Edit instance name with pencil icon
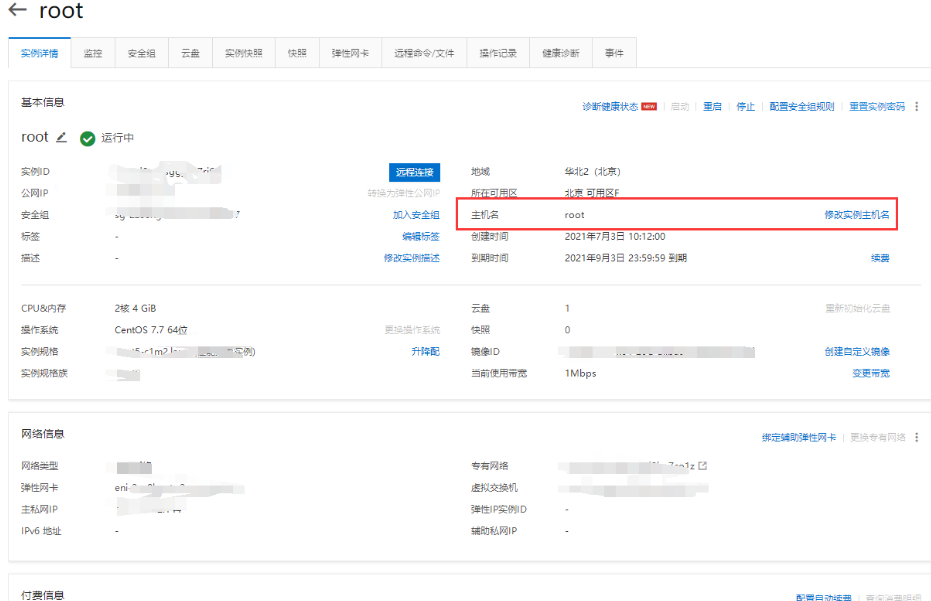 point(61,137)
